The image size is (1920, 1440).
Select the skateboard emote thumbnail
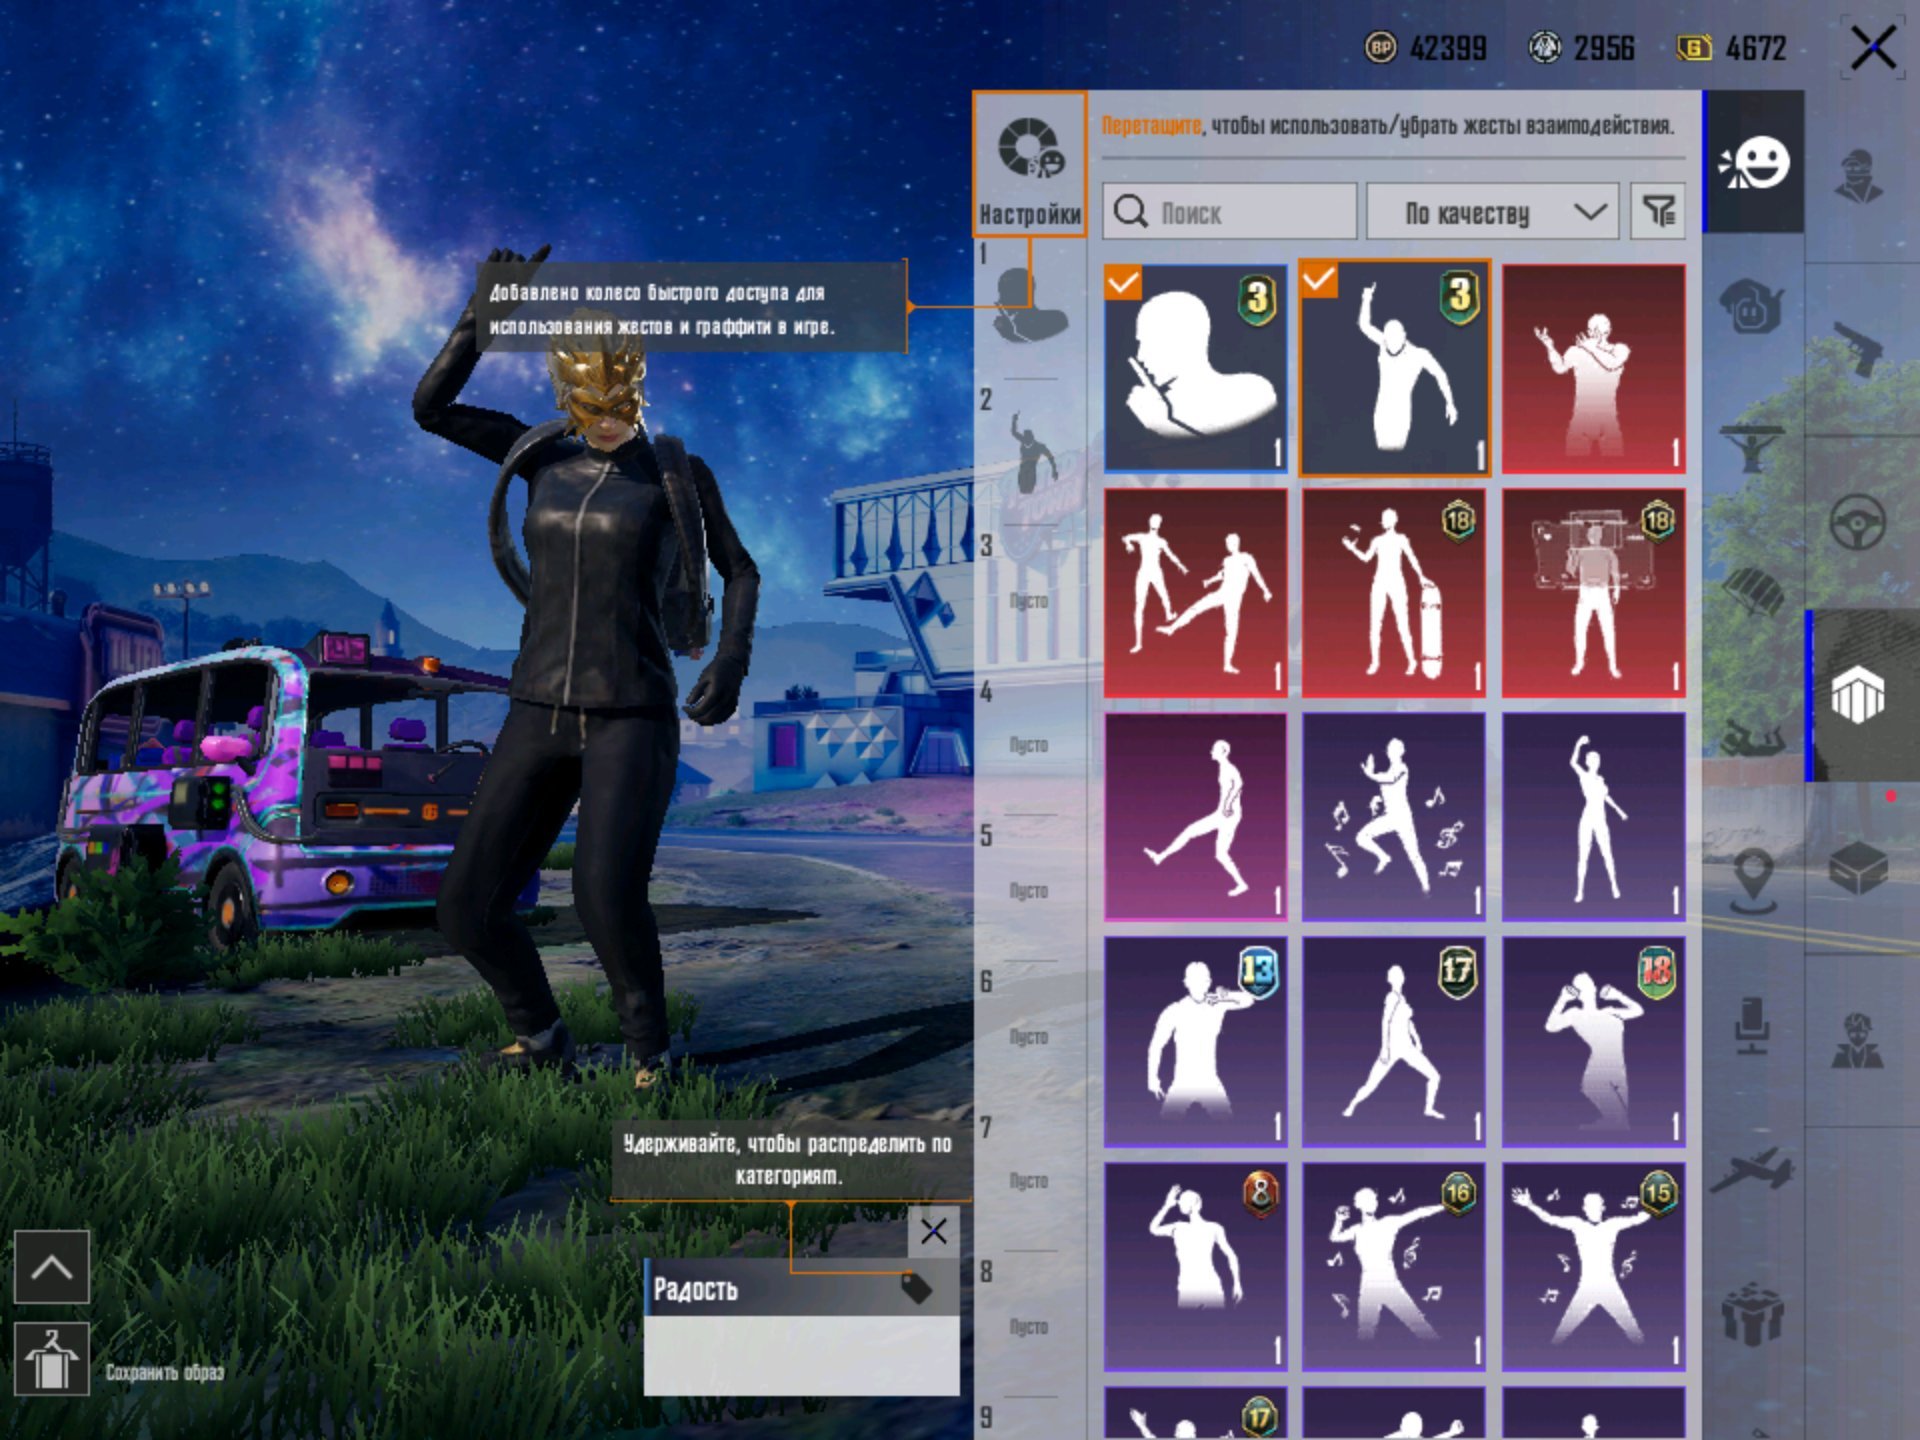[1394, 593]
